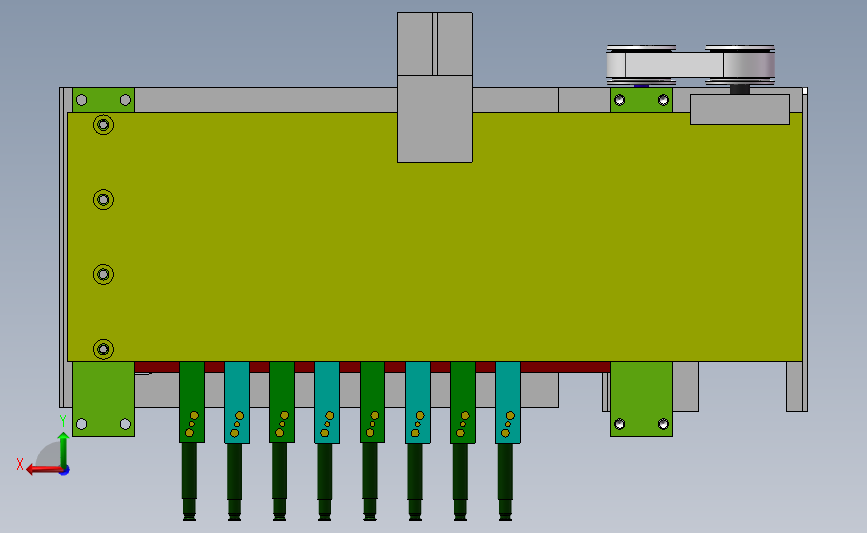Select the gray motor box below right pulley
The image size is (867, 533).
point(739,109)
